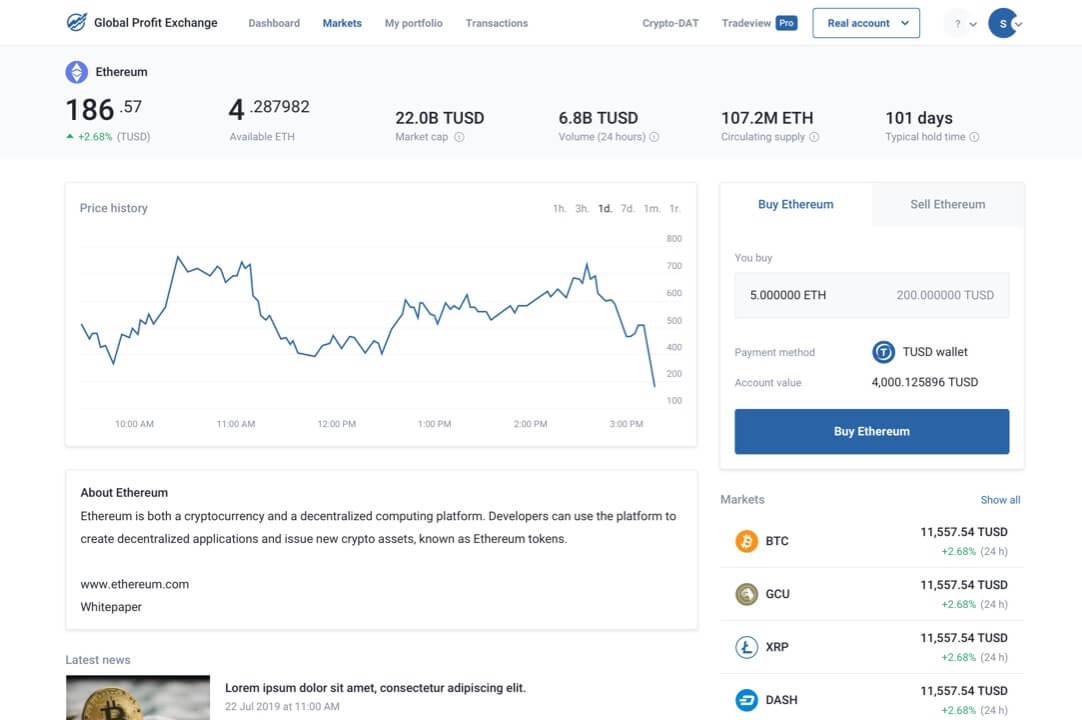Click the 22 Jul 2019 news date

tap(282, 706)
